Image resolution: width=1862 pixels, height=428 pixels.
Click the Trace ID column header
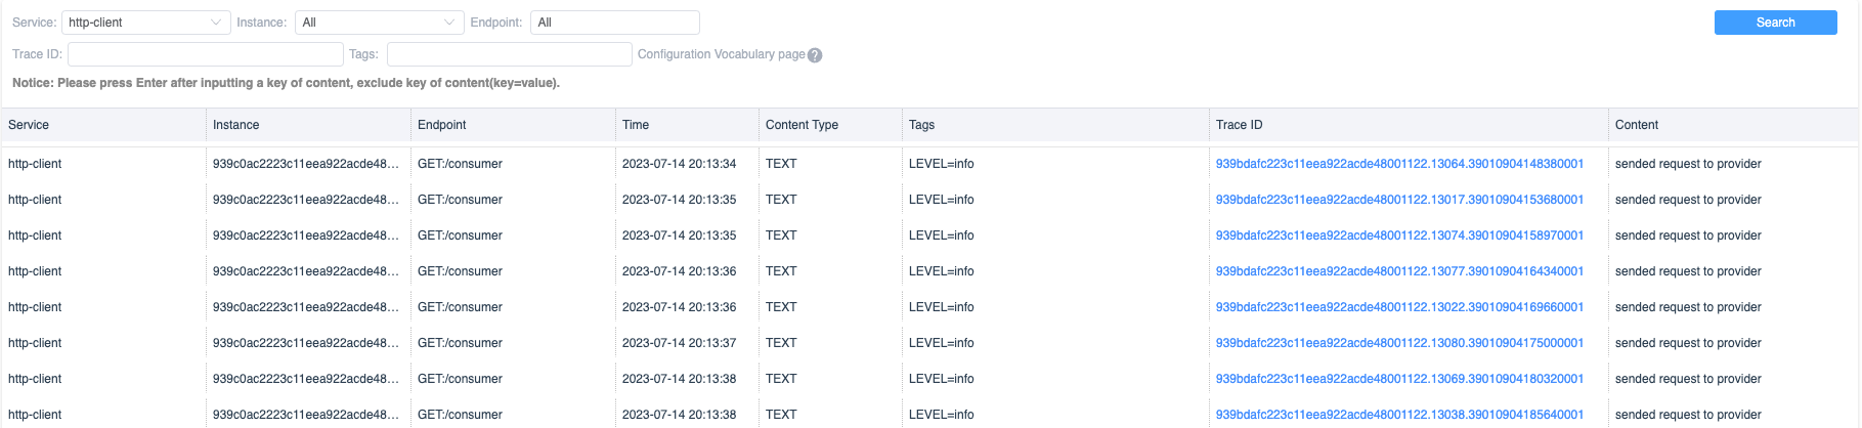(x=1239, y=125)
